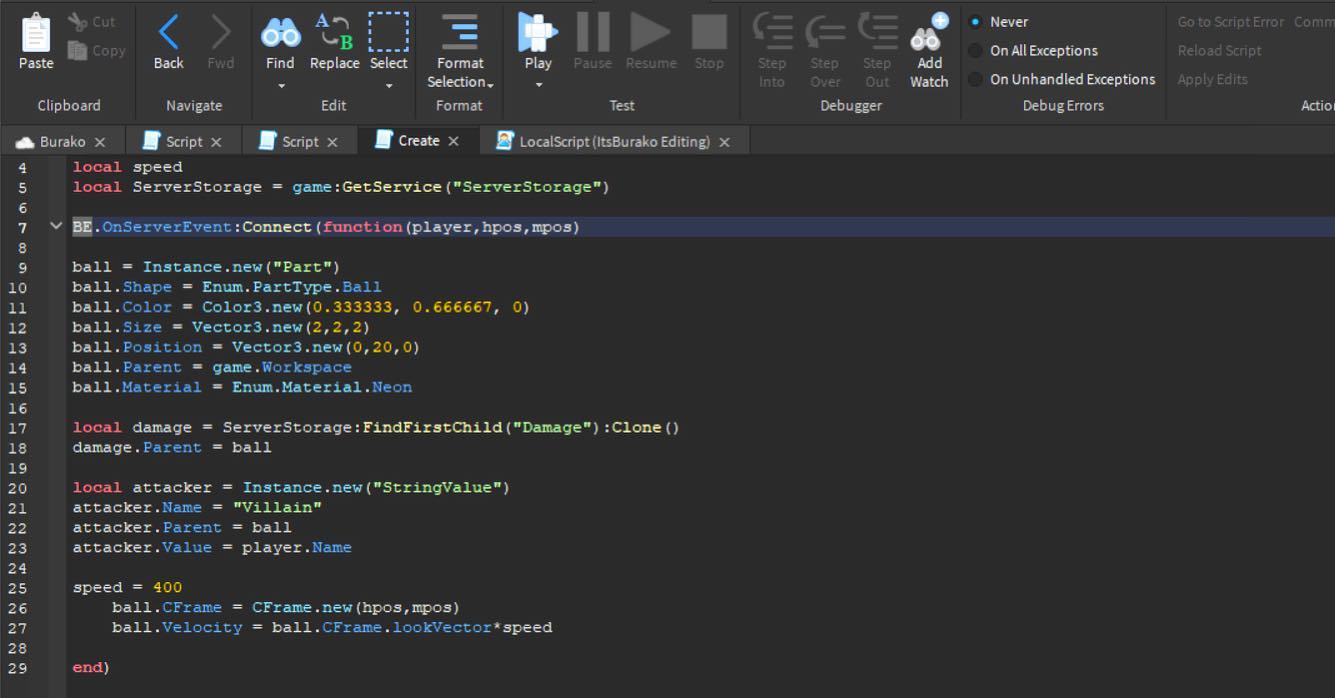The image size is (1335, 698).
Task: Click the Stop test button
Action: pyautogui.click(x=709, y=32)
